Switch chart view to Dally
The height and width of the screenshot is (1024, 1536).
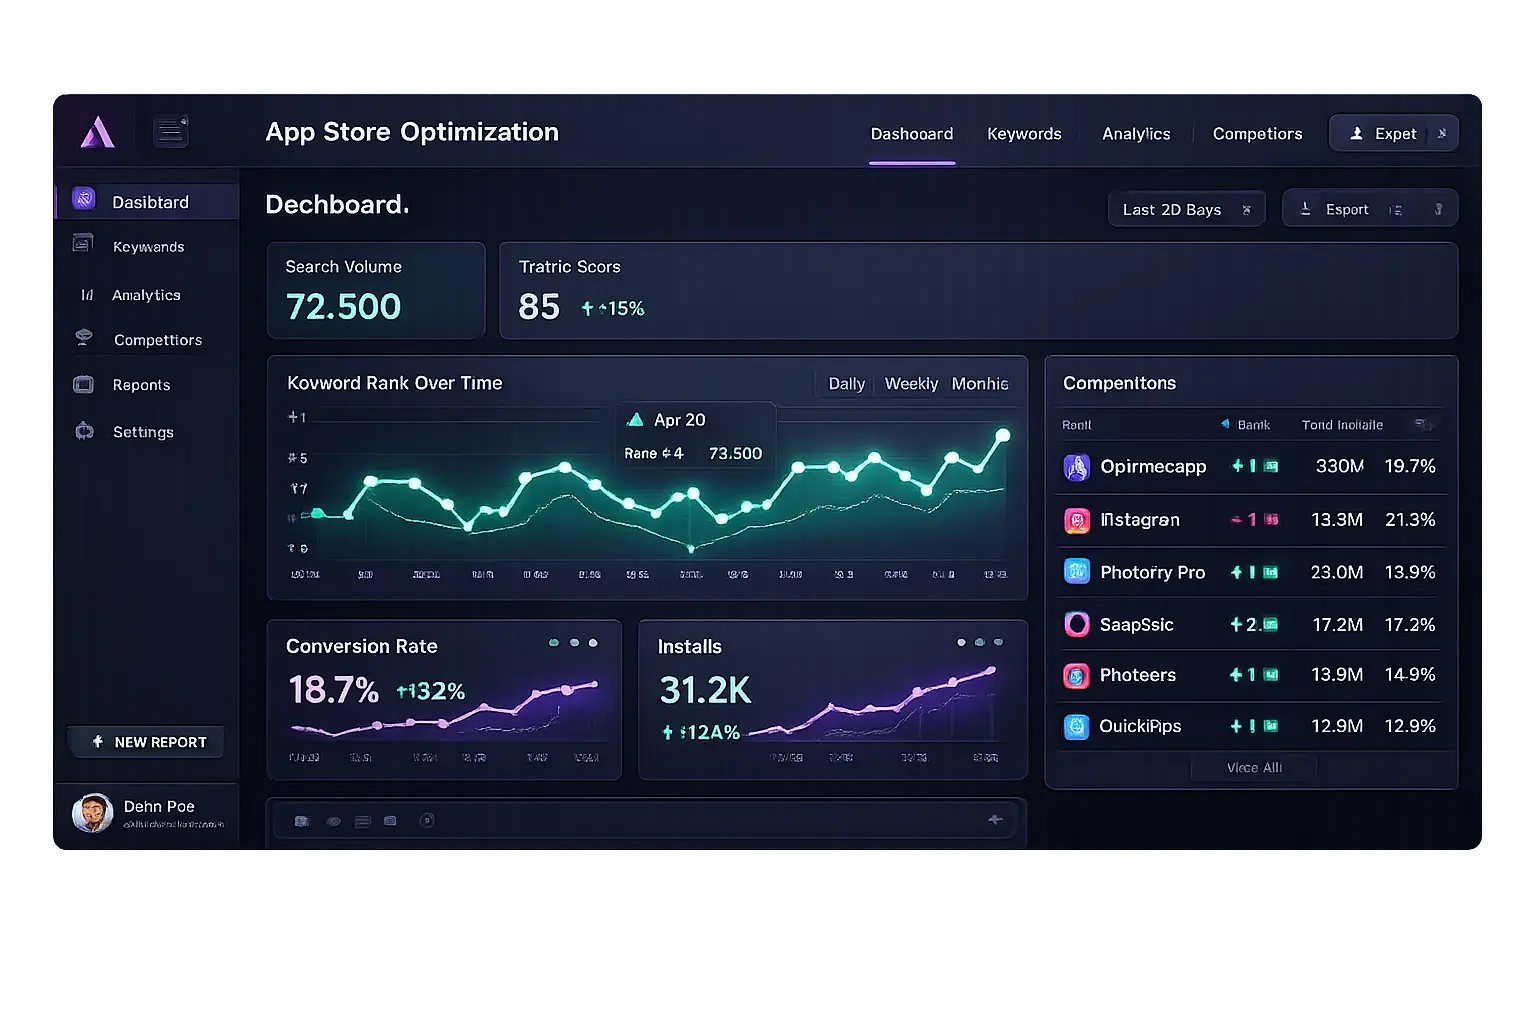click(847, 384)
